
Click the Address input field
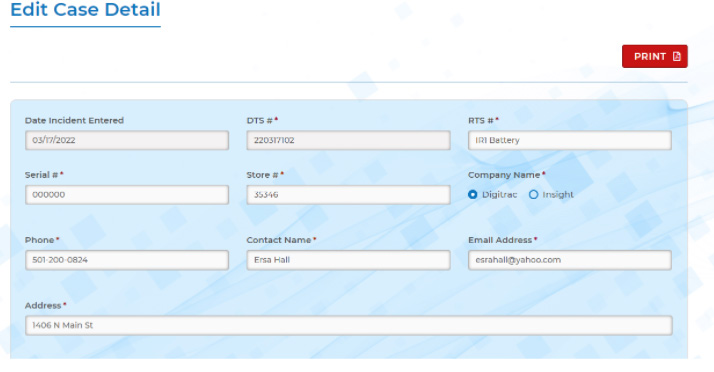coord(349,326)
